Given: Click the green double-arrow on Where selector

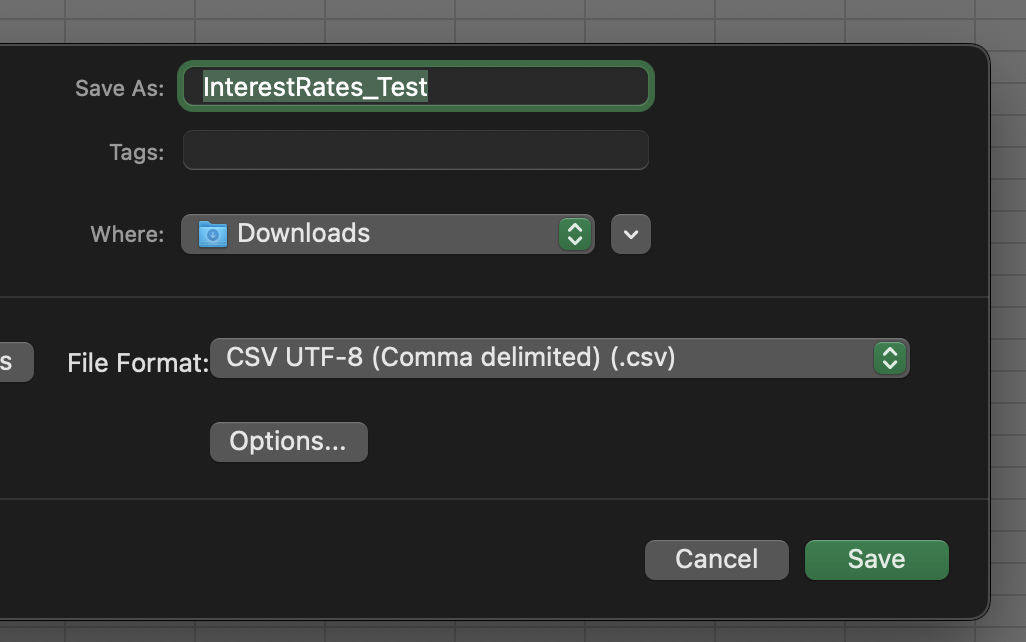Looking at the screenshot, I should (575, 233).
